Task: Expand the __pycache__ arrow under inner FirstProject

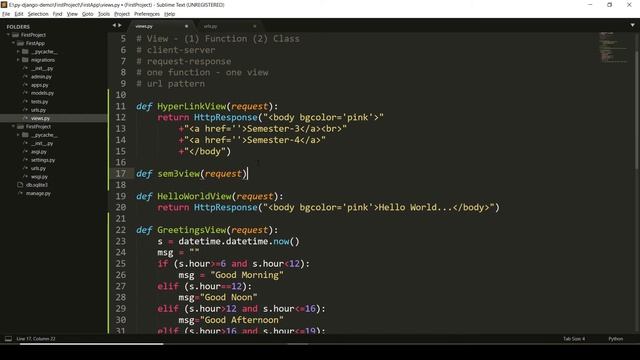Action: [18, 135]
